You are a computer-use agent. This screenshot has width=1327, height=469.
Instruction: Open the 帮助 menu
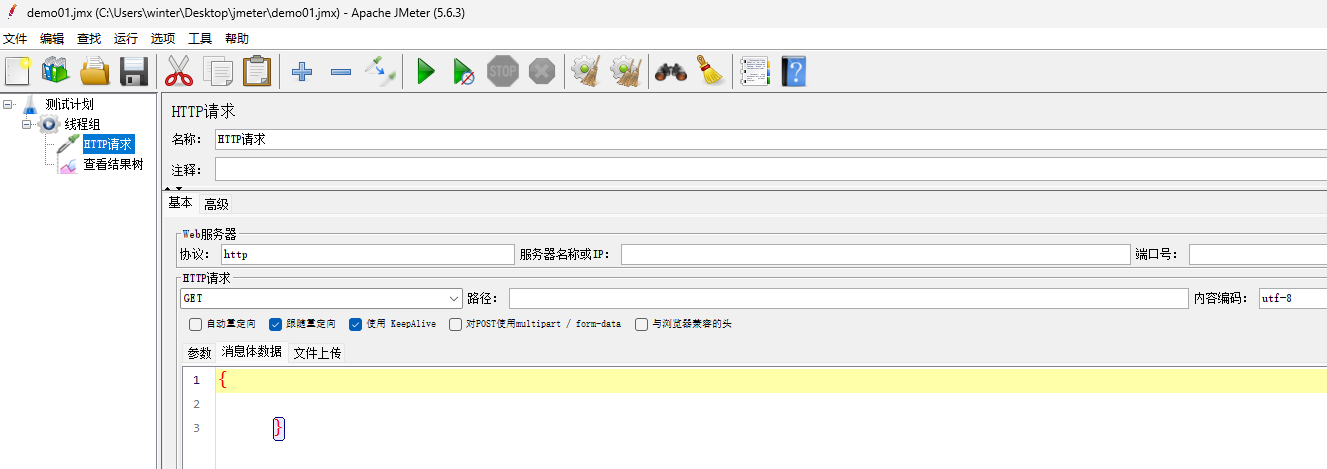point(237,38)
